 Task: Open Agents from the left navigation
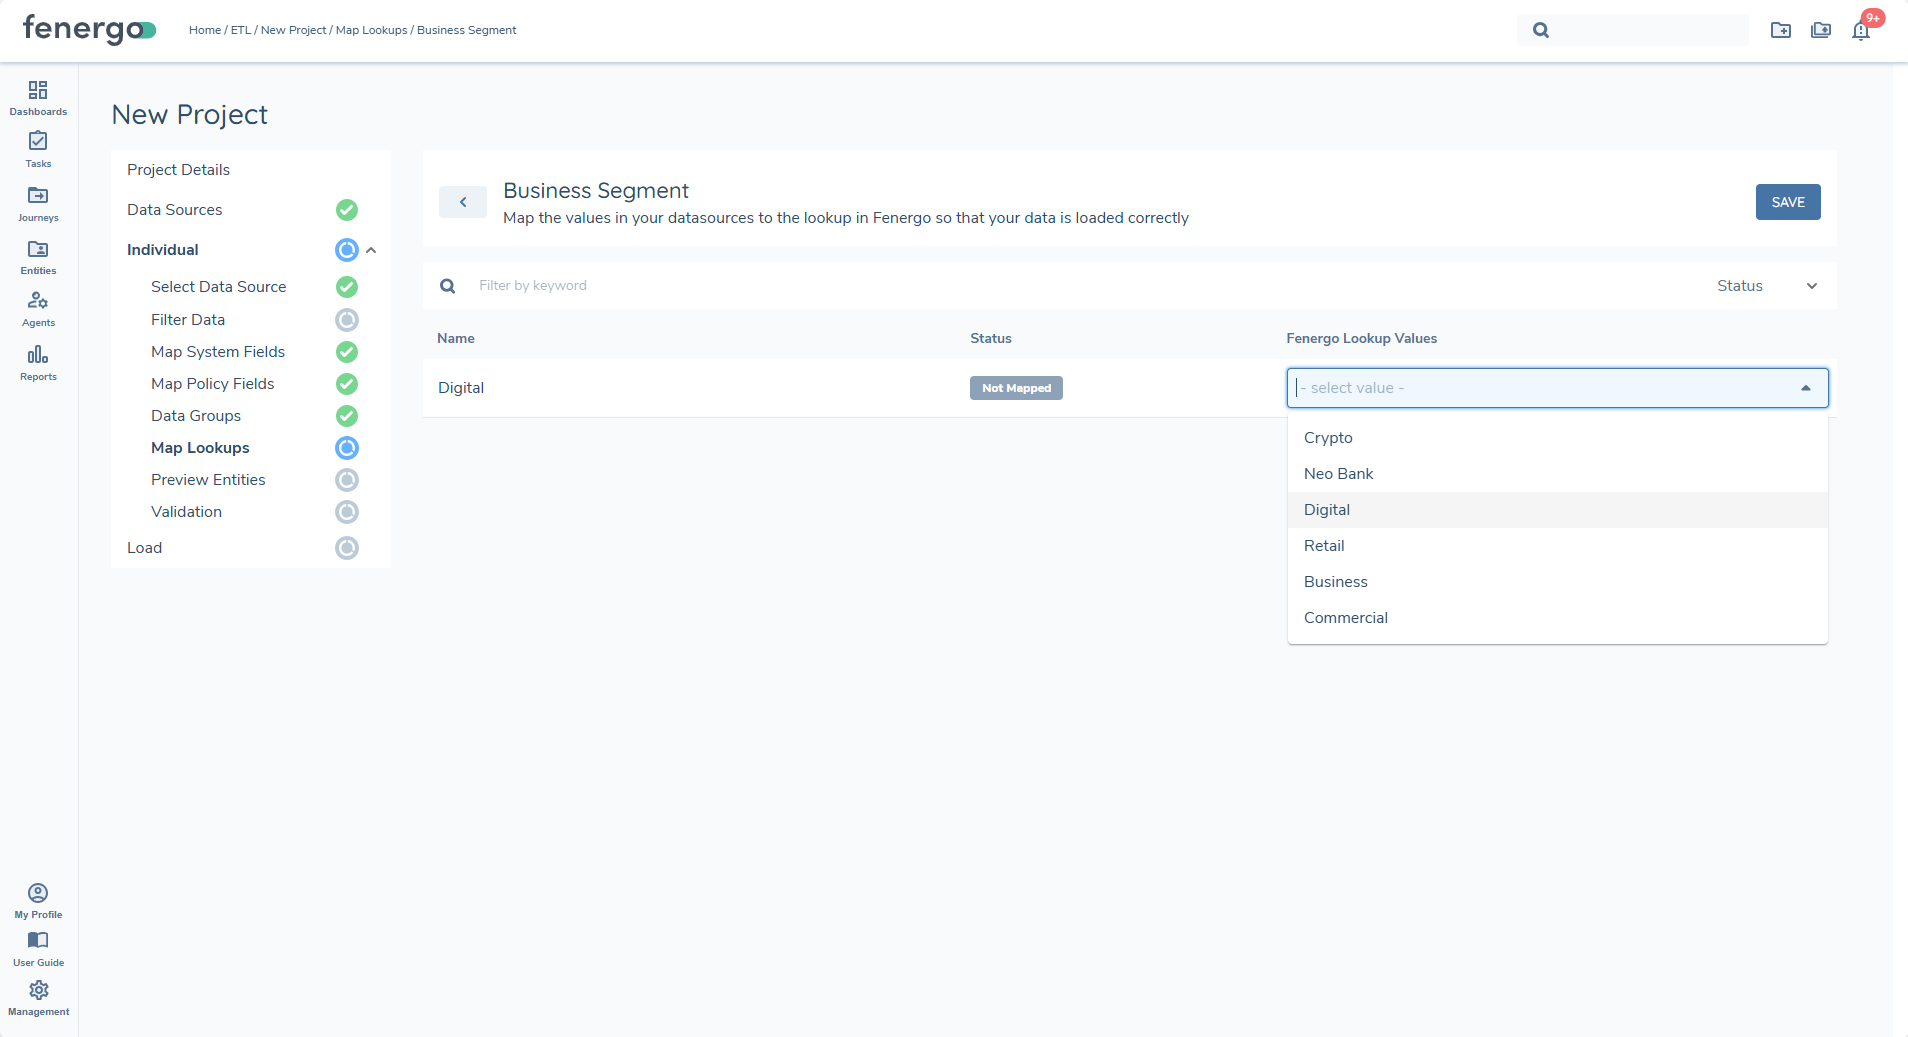click(x=38, y=308)
